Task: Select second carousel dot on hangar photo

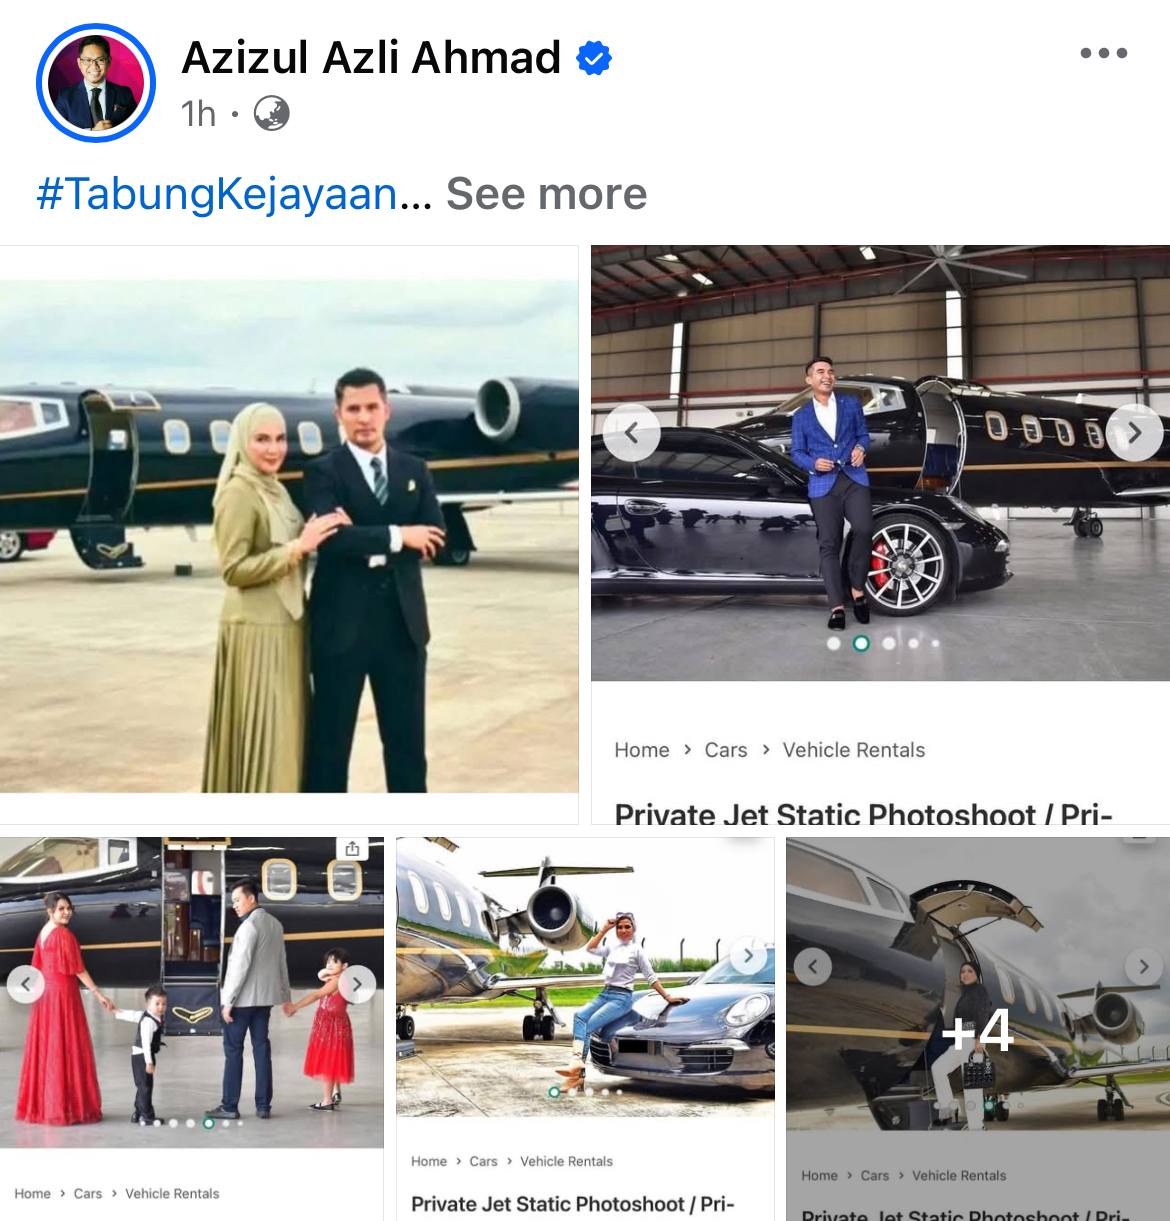Action: [861, 644]
